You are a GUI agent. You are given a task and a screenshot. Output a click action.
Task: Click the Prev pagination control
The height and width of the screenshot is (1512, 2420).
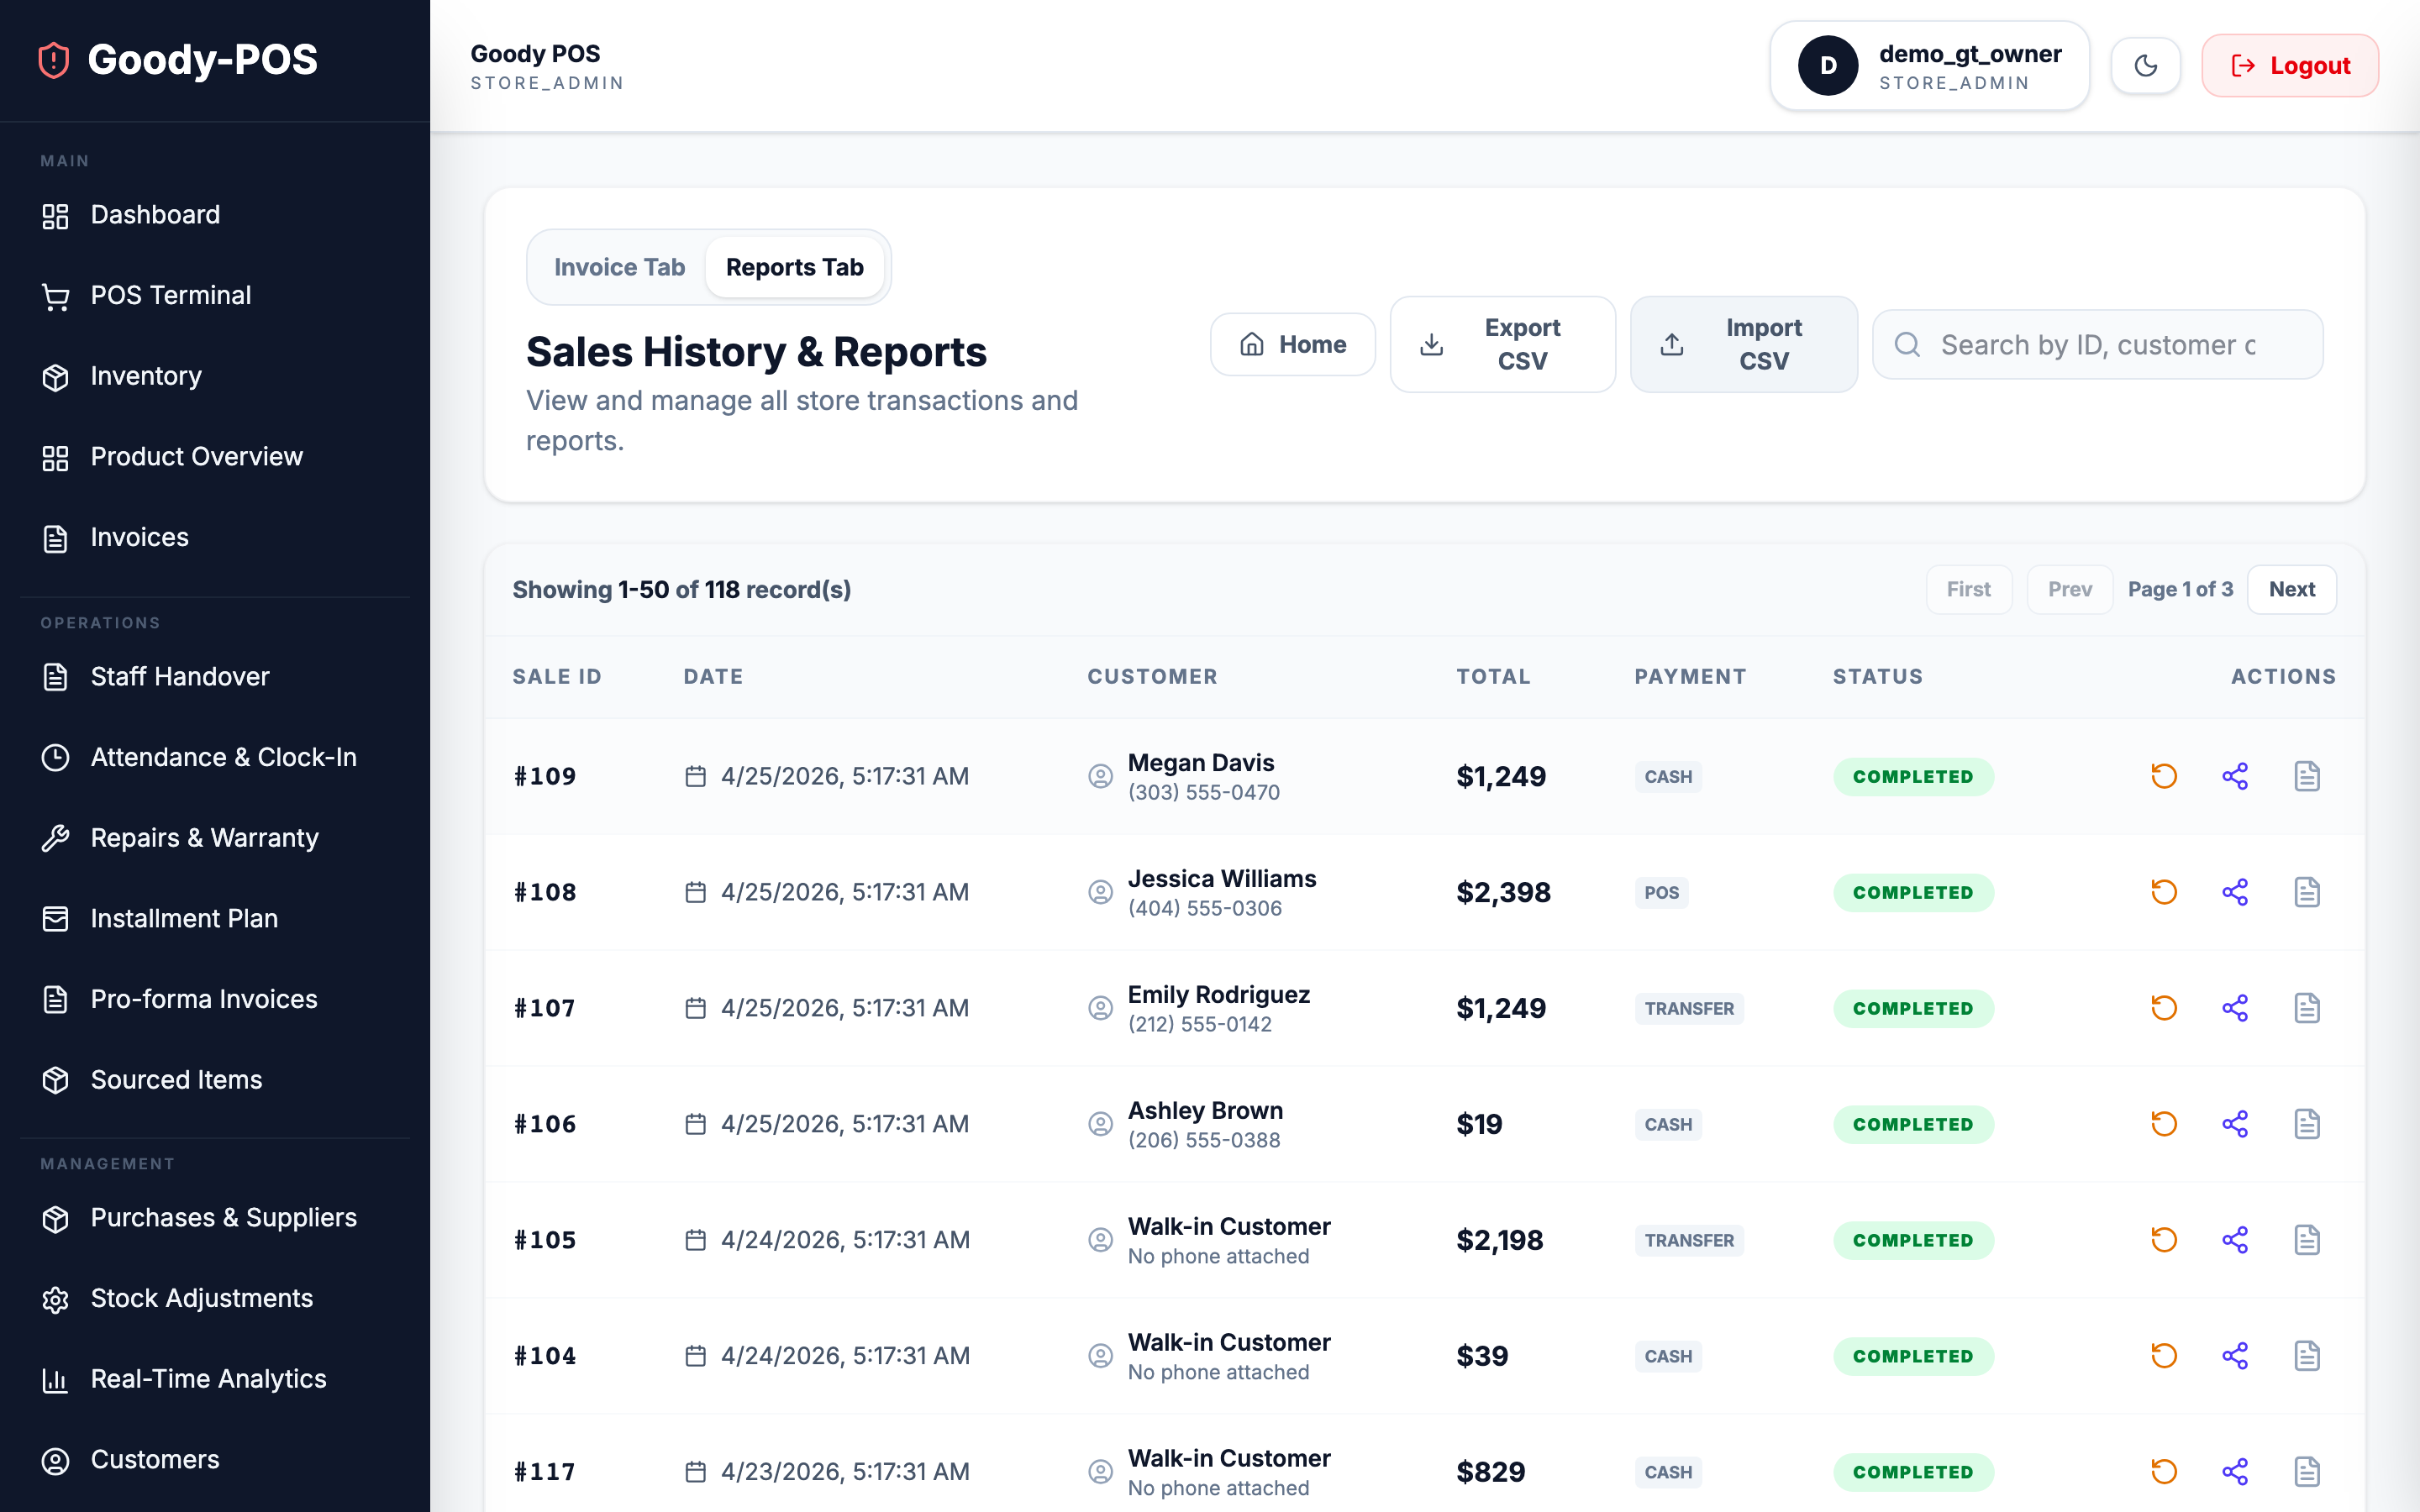click(x=2069, y=589)
